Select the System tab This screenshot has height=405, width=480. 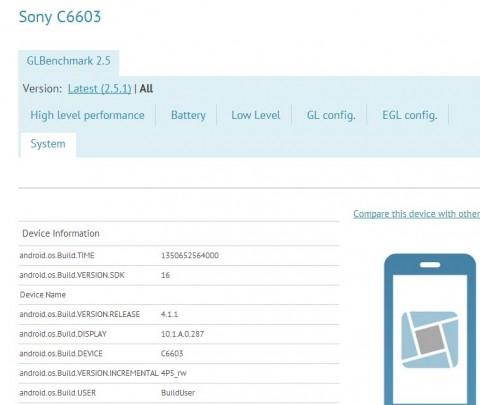coord(48,144)
